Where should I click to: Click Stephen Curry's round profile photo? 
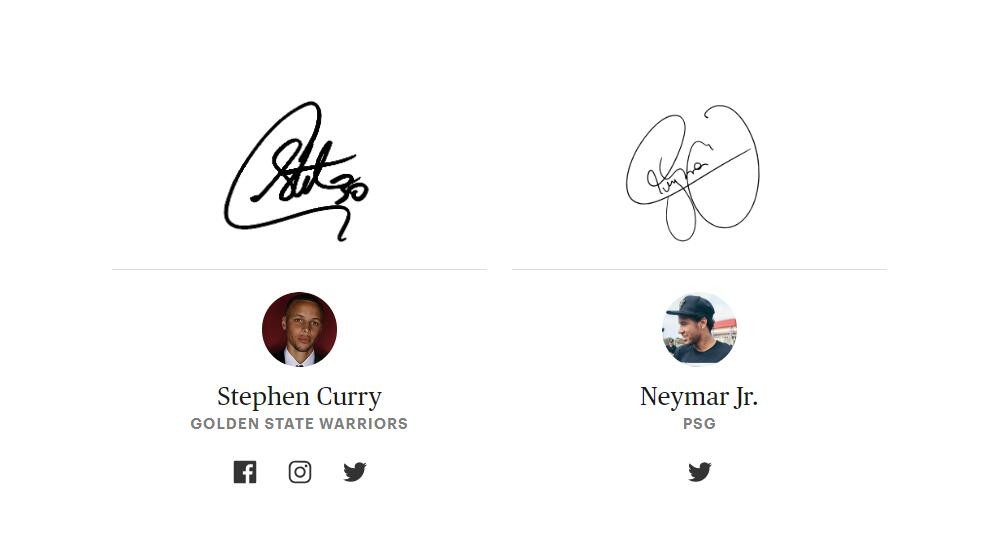(299, 329)
